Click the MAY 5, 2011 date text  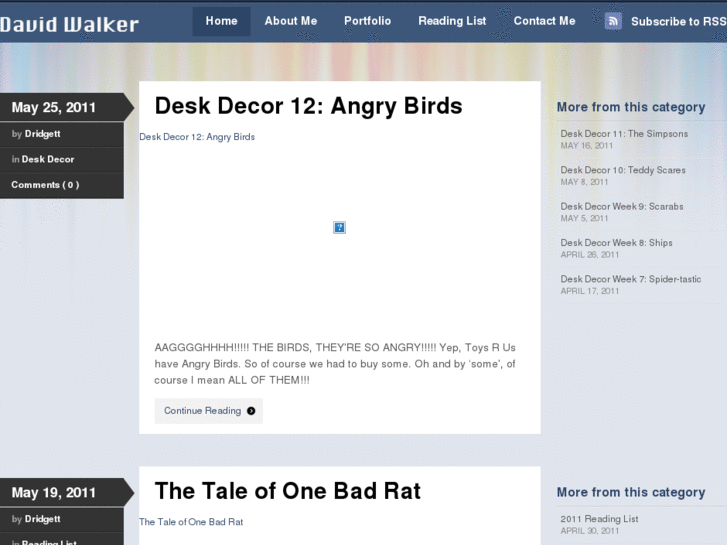click(x=584, y=218)
